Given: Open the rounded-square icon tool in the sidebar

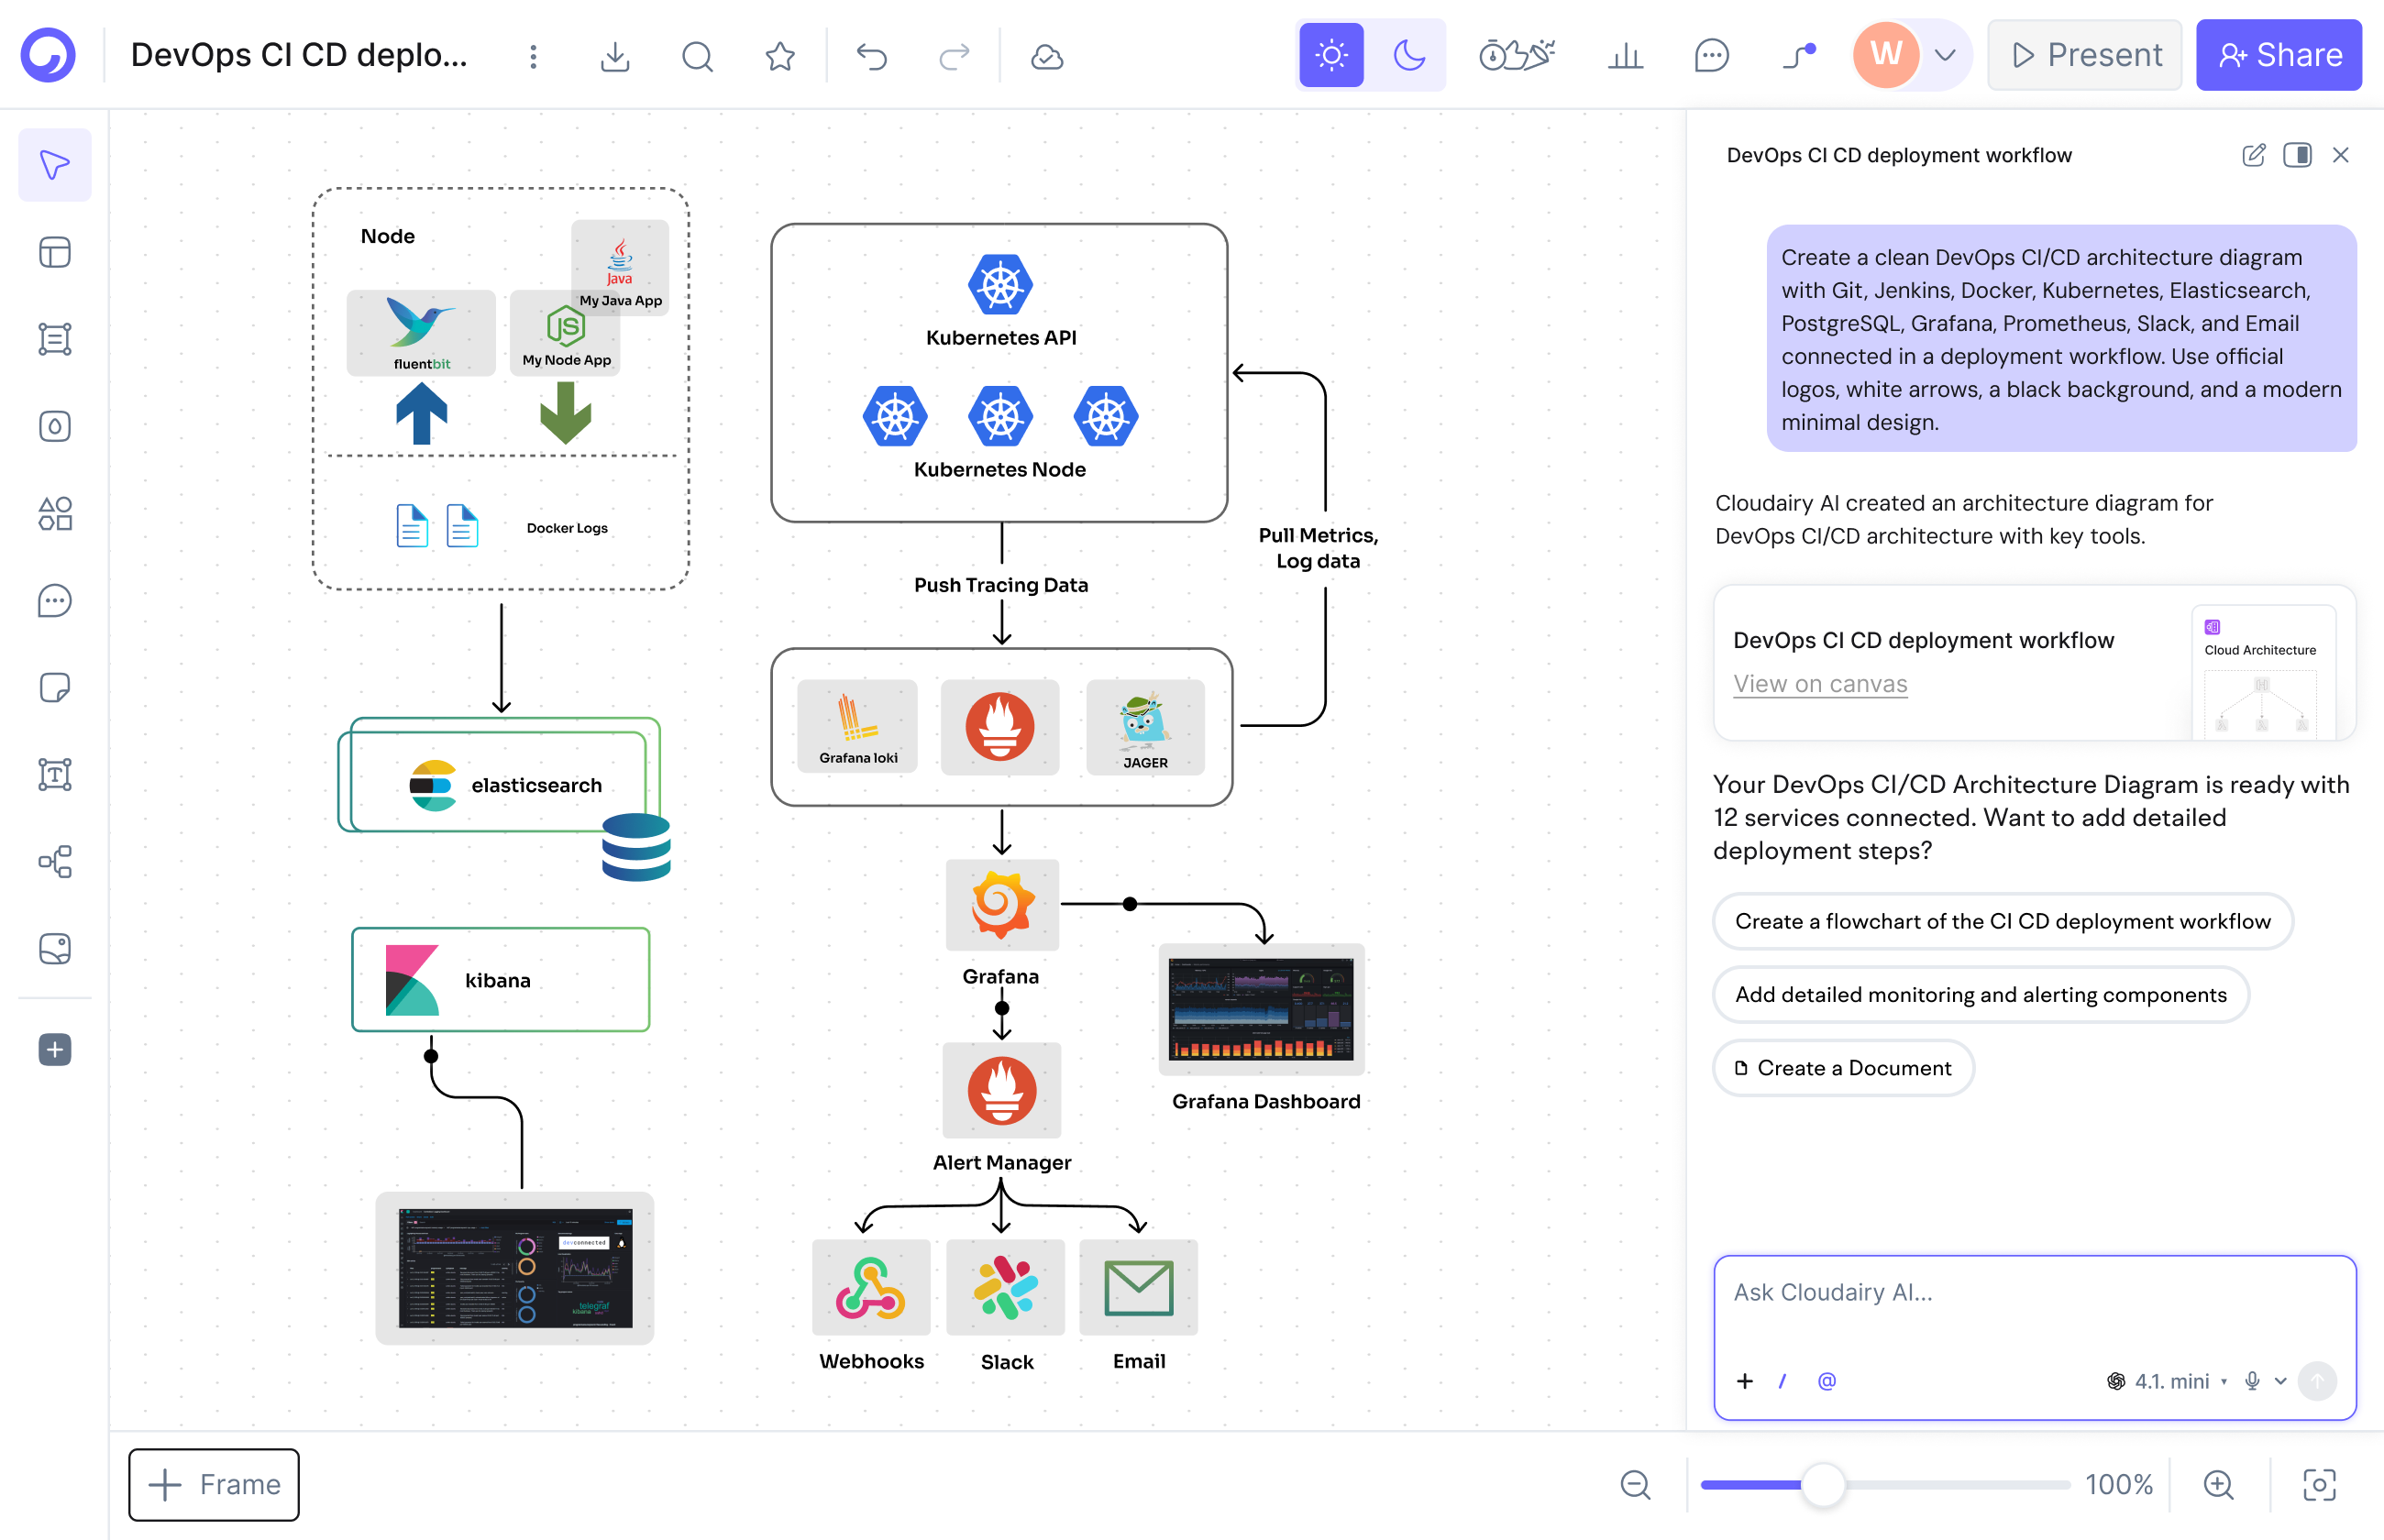Looking at the screenshot, I should (55, 426).
